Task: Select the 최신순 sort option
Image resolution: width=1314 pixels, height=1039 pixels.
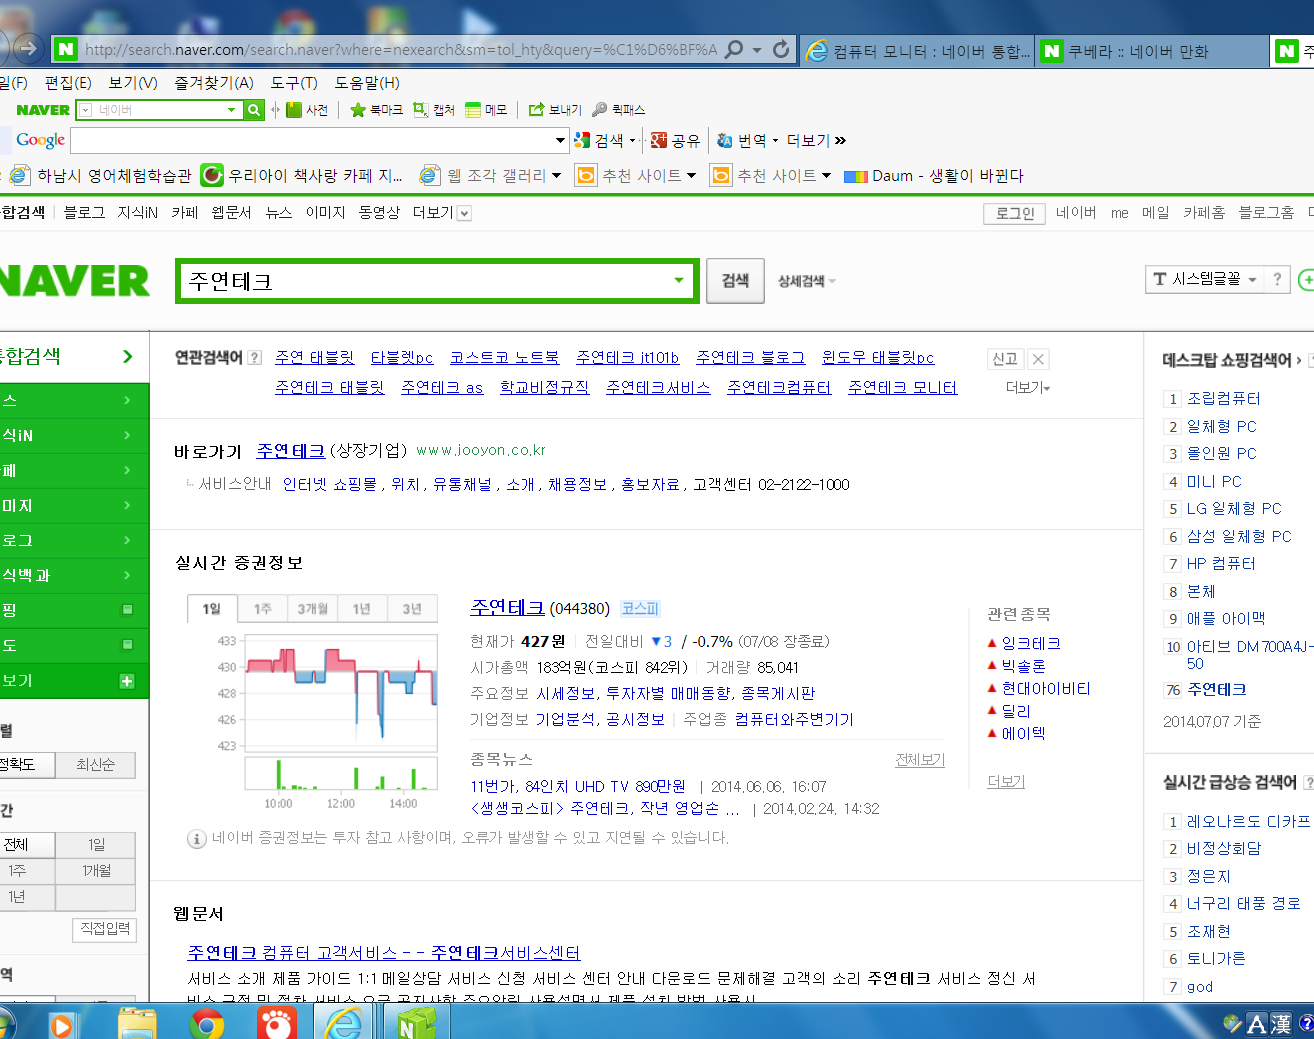Action: pyautogui.click(x=95, y=765)
